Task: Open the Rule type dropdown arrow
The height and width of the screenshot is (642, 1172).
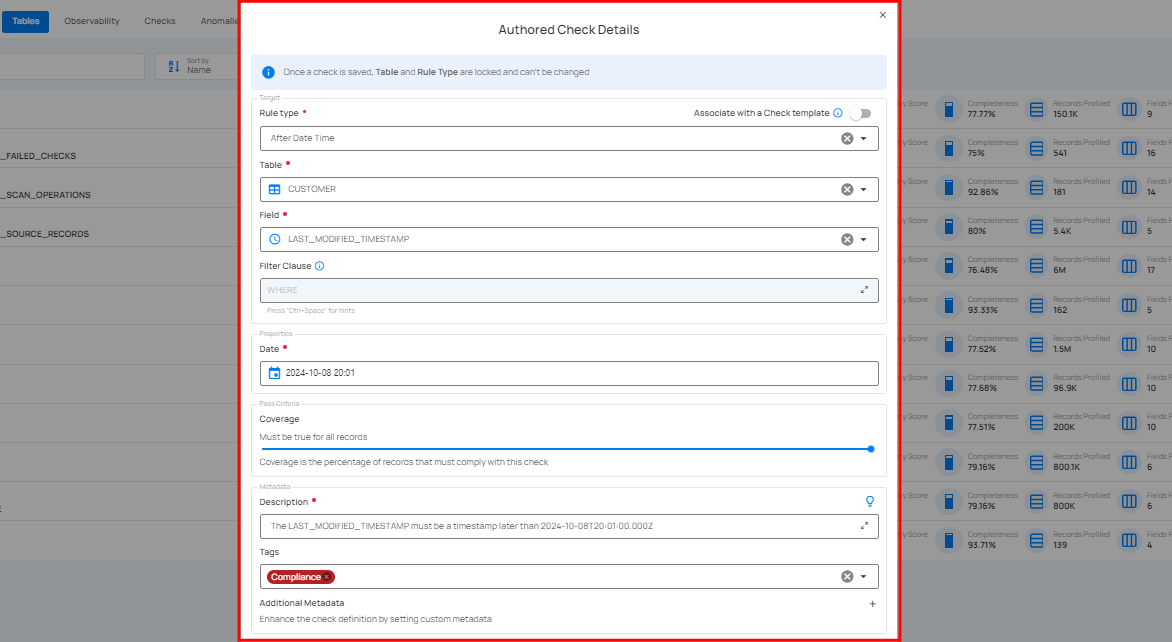Action: [x=864, y=138]
